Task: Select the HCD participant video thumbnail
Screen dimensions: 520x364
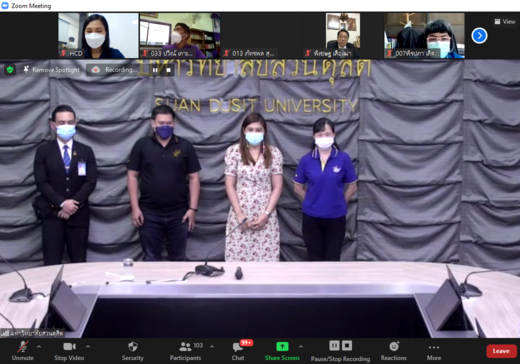Action: coord(98,35)
